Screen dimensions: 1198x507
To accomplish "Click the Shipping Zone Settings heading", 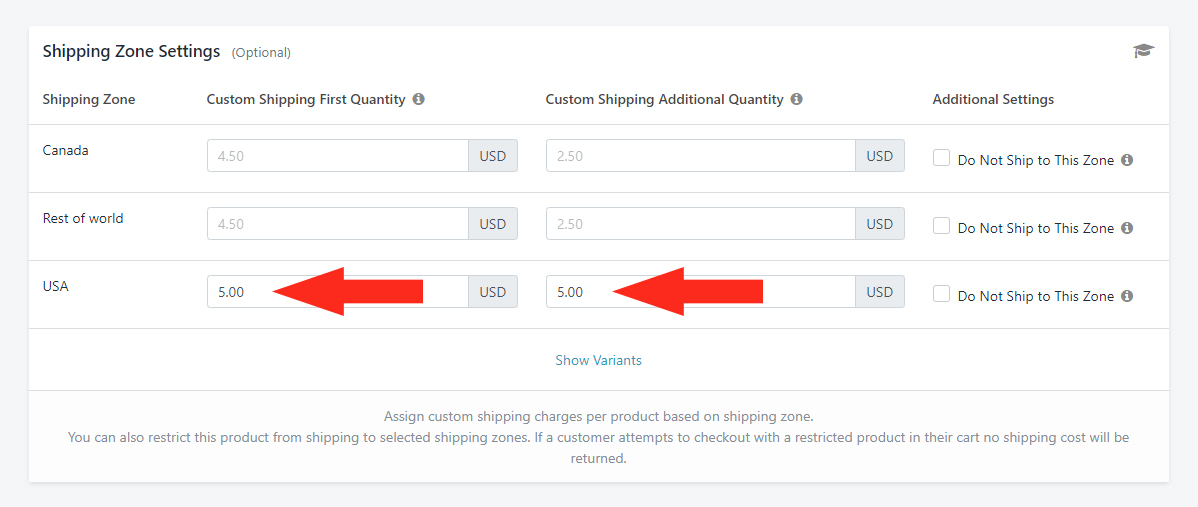I will tap(131, 51).
